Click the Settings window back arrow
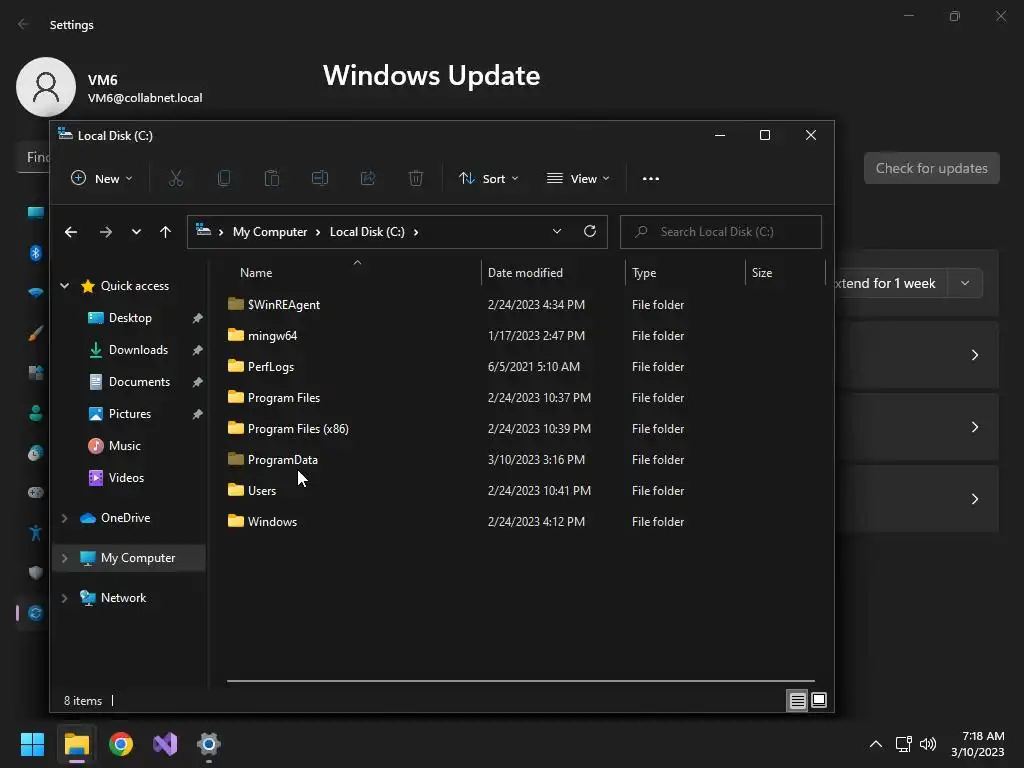This screenshot has height=768, width=1024. (x=24, y=24)
